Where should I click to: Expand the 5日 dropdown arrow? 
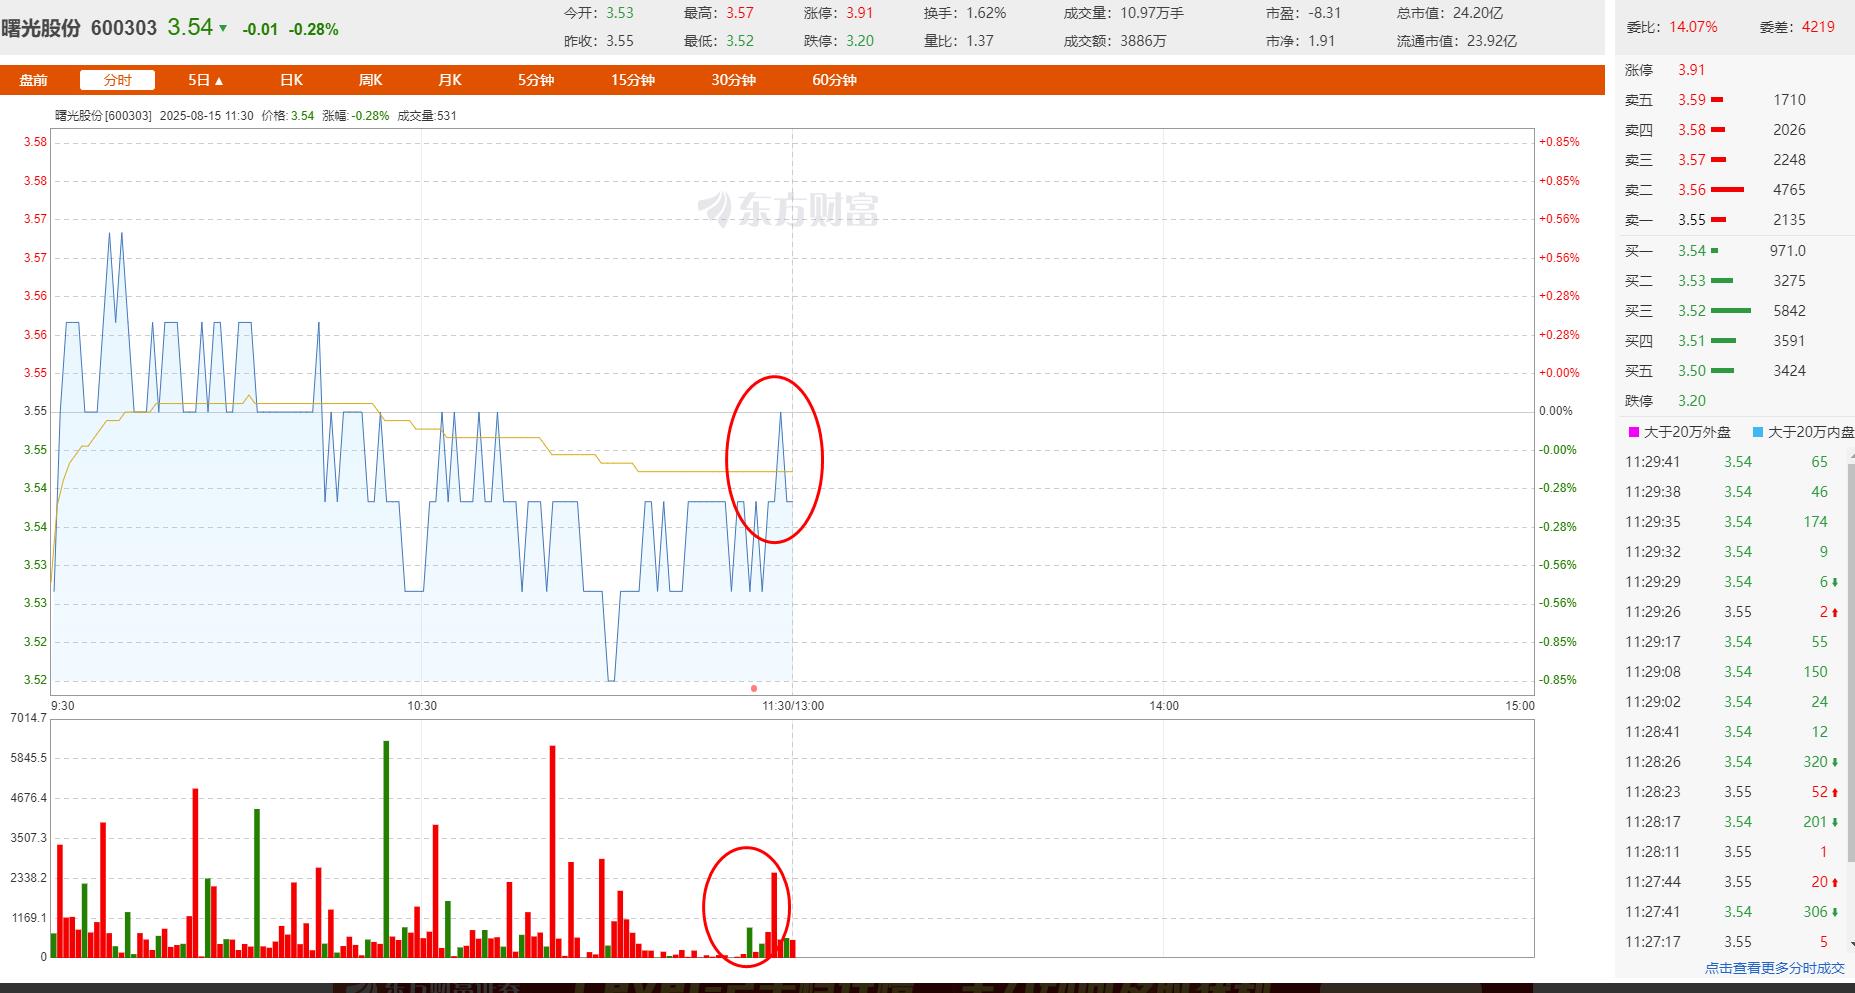tap(219, 81)
